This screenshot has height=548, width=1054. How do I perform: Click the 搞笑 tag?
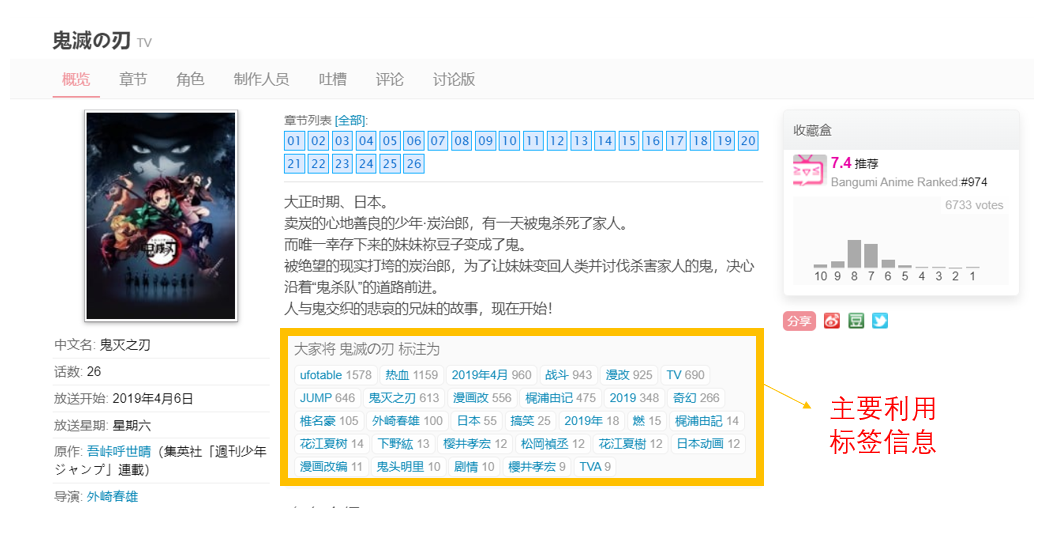530,420
